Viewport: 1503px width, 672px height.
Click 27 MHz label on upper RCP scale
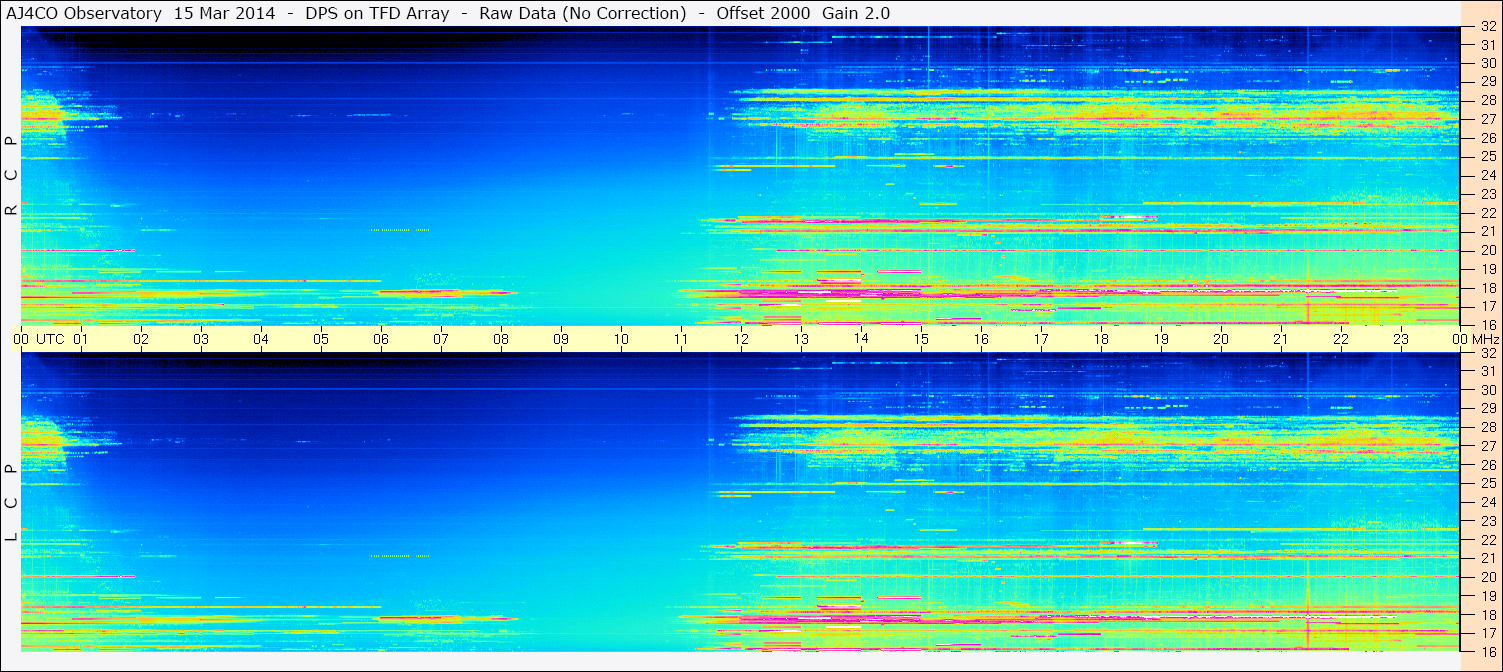(x=1487, y=120)
